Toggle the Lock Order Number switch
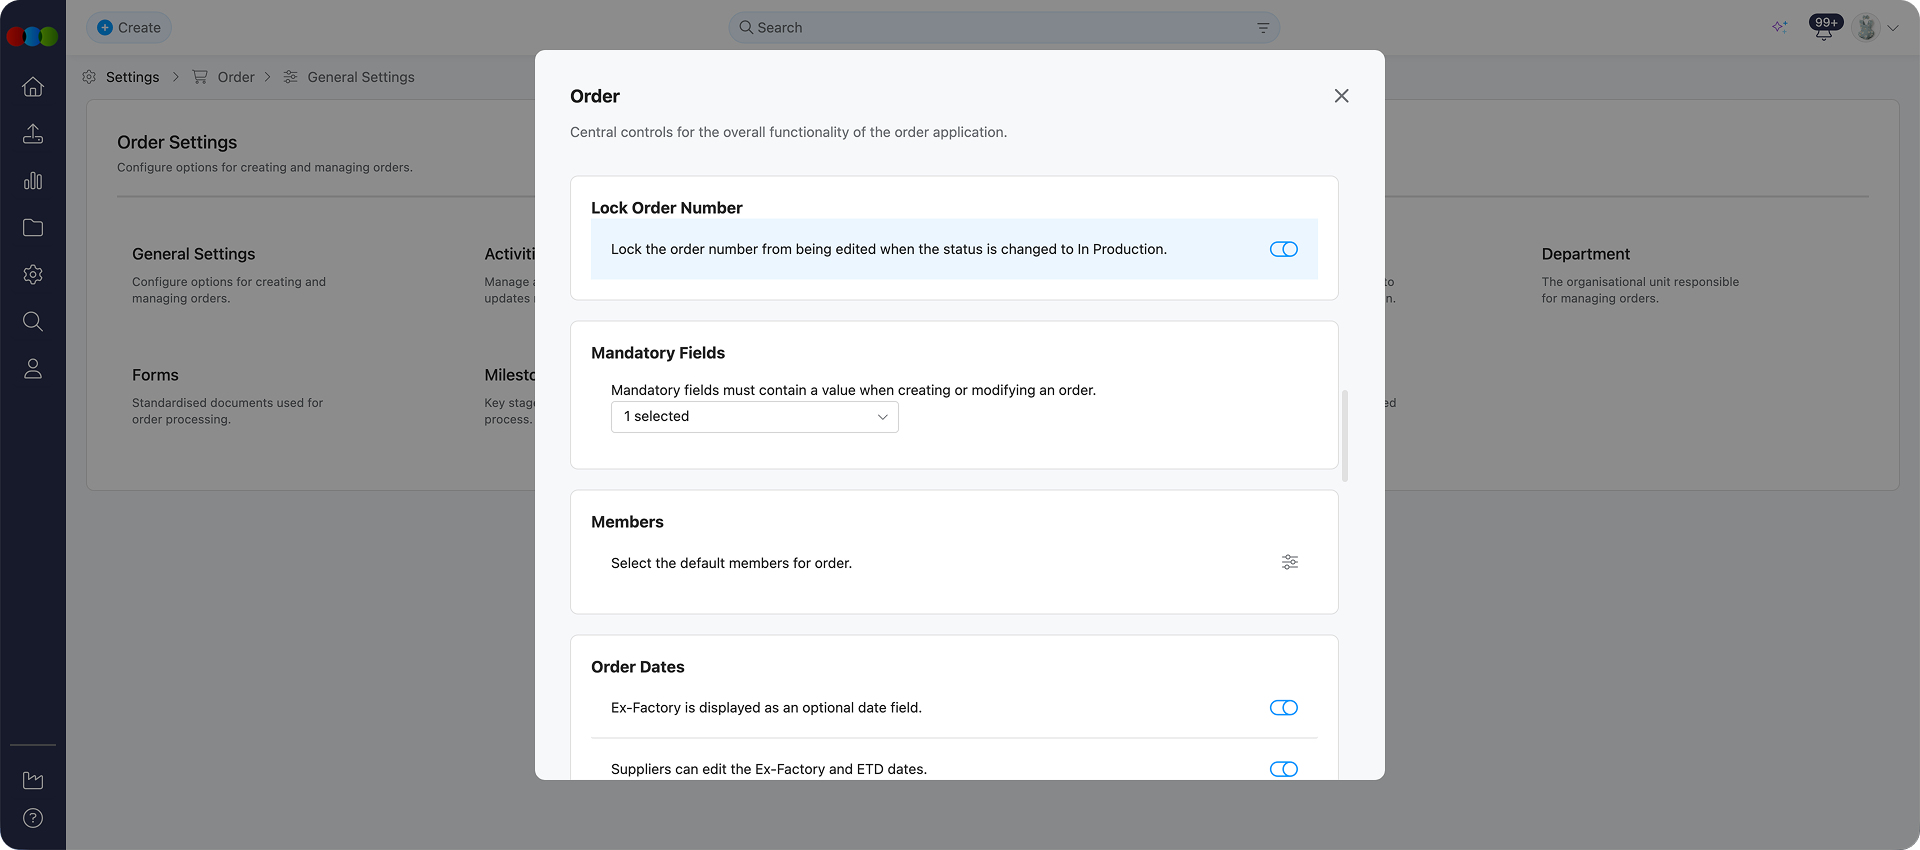This screenshot has width=1920, height=850. (1283, 249)
